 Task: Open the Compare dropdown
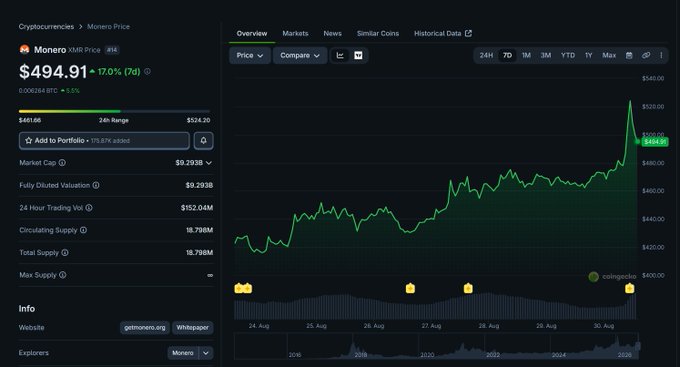tap(300, 56)
